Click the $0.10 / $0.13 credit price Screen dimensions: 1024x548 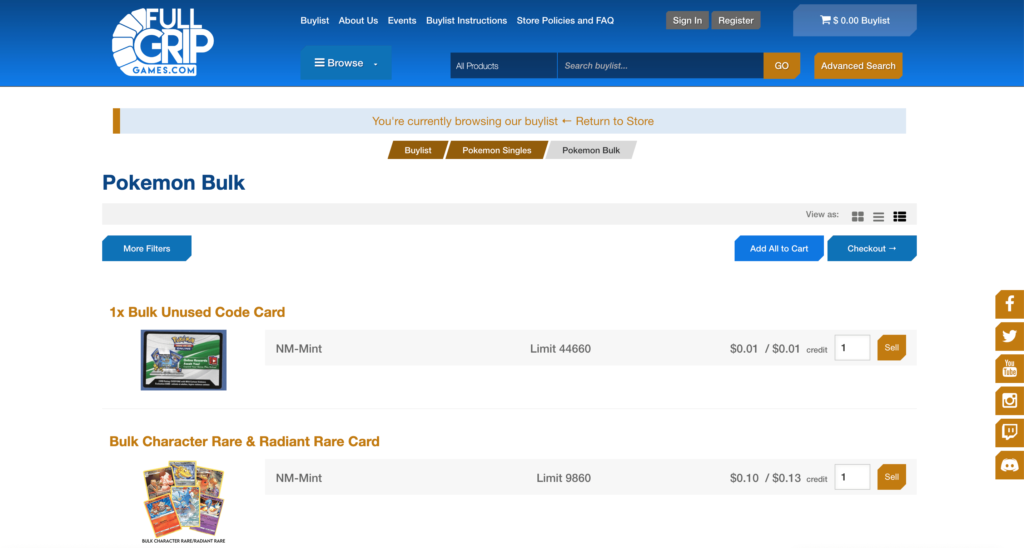pos(778,478)
